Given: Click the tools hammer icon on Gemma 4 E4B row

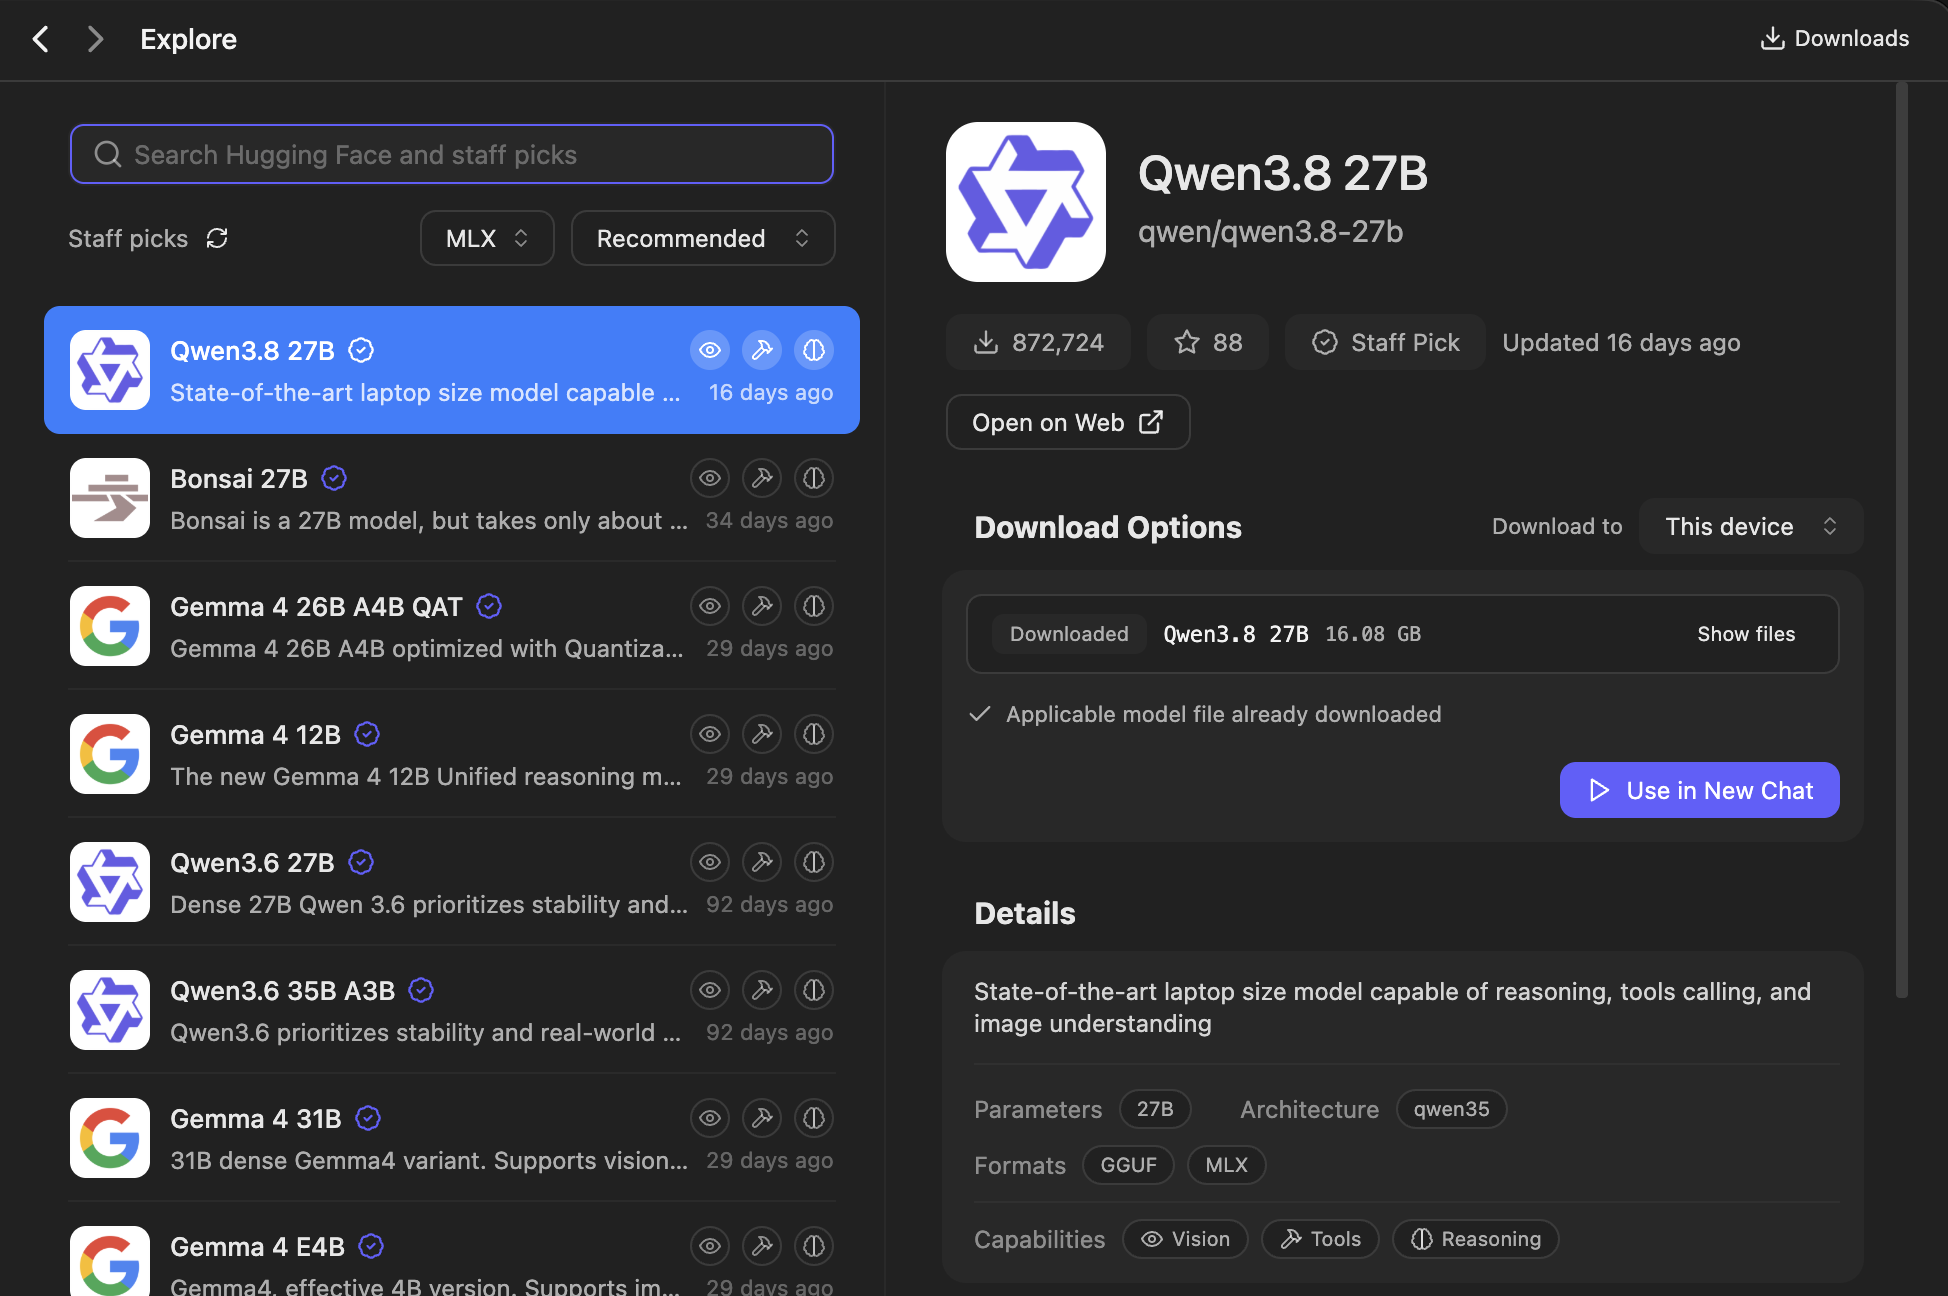Looking at the screenshot, I should pyautogui.click(x=762, y=1246).
